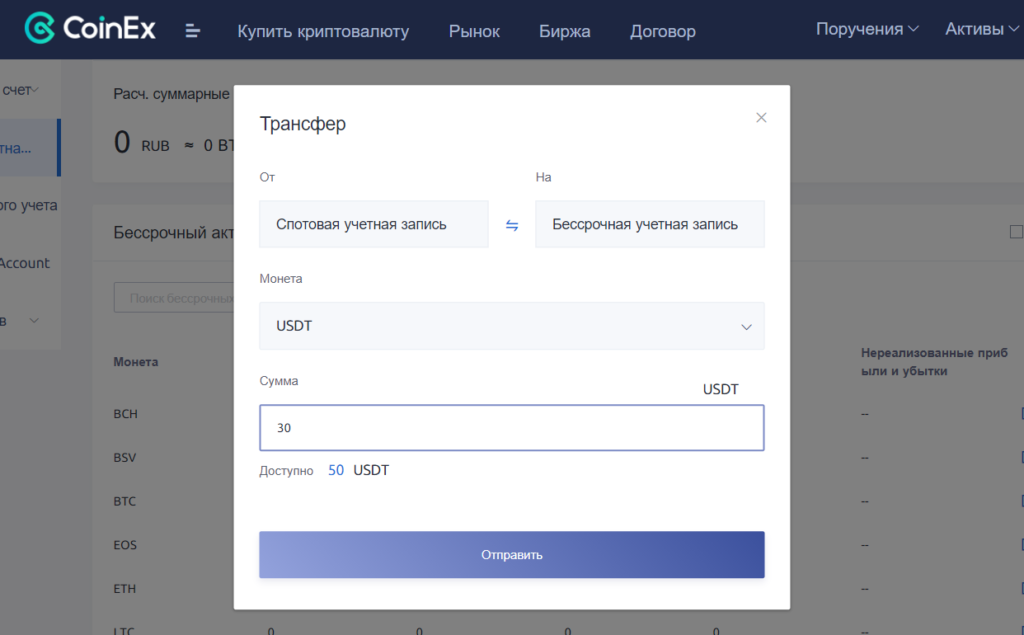Viewport: 1024px width, 635px height.
Task: Open the markets list icon beside the CoinEx logo
Action: point(192,29)
